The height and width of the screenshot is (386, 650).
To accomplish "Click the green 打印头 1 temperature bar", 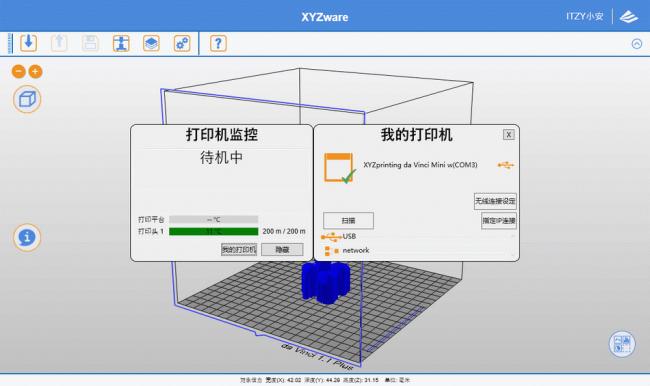I will click(213, 231).
